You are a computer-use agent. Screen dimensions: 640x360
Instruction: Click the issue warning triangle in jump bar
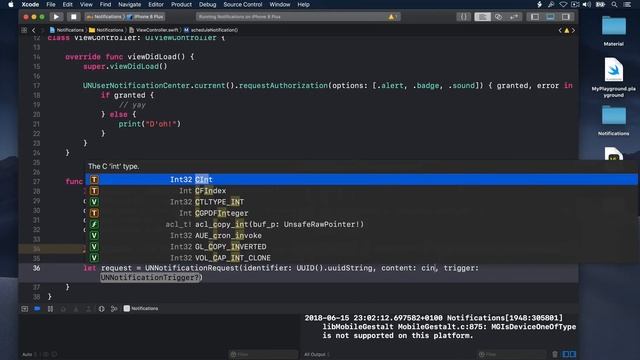(567, 30)
